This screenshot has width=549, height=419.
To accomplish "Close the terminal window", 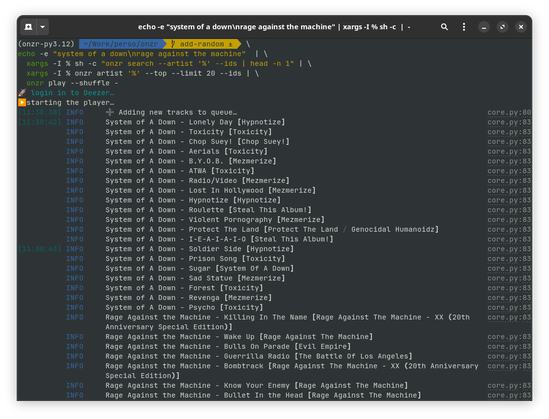I will click(x=521, y=27).
